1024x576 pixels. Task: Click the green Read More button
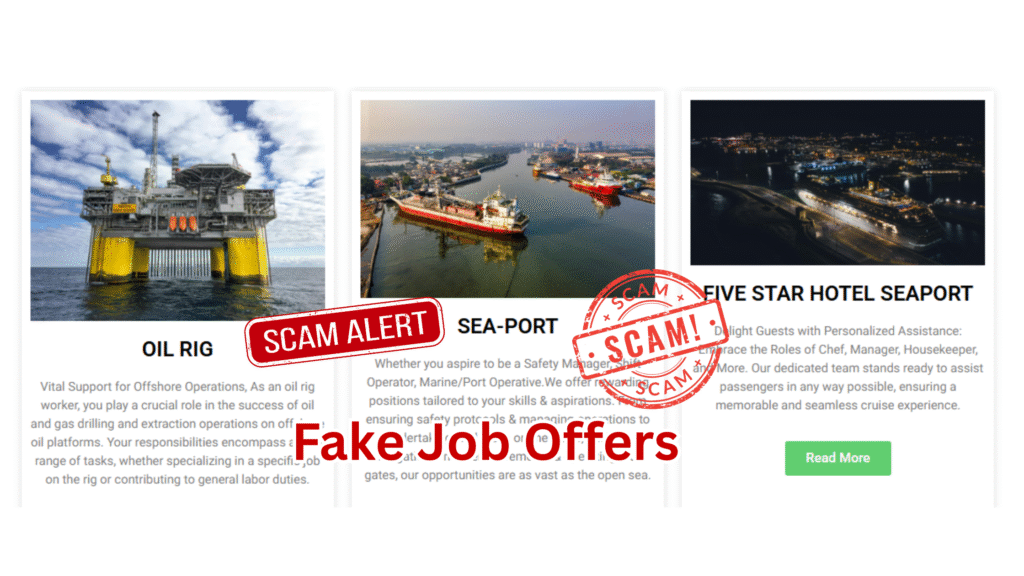pyautogui.click(x=837, y=458)
